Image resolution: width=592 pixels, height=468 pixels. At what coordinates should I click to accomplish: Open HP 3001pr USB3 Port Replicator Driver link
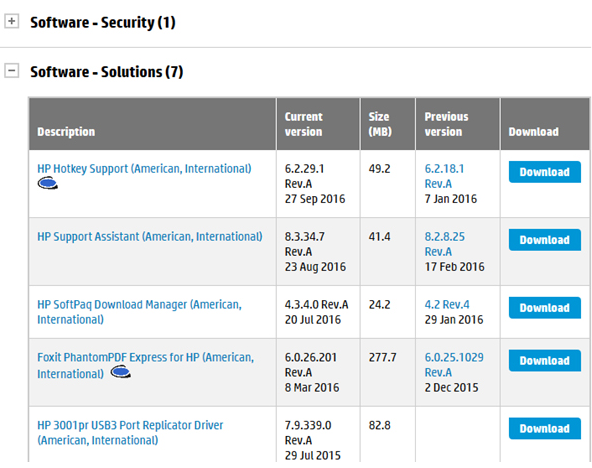coord(130,433)
